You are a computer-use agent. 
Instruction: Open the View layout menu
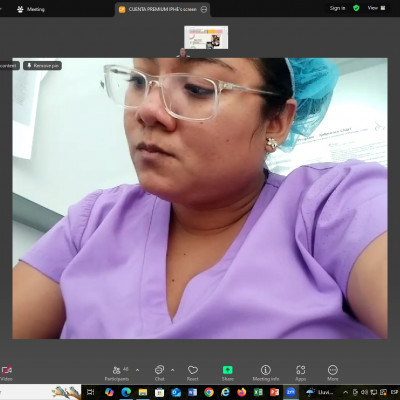click(376, 8)
